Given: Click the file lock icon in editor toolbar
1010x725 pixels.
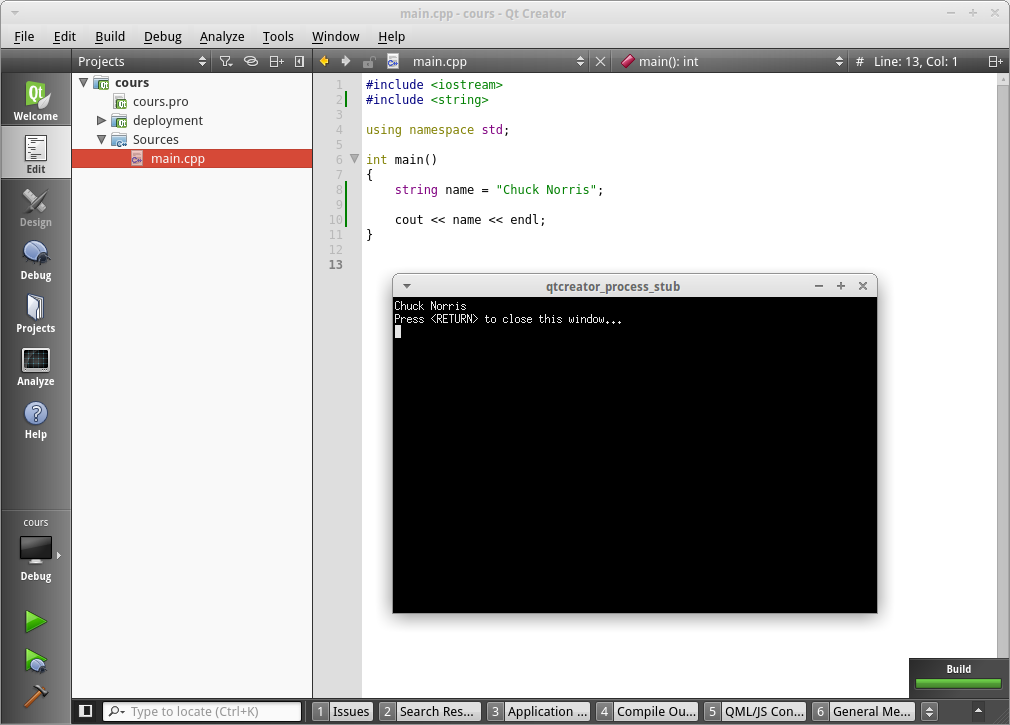Looking at the screenshot, I should point(369,62).
